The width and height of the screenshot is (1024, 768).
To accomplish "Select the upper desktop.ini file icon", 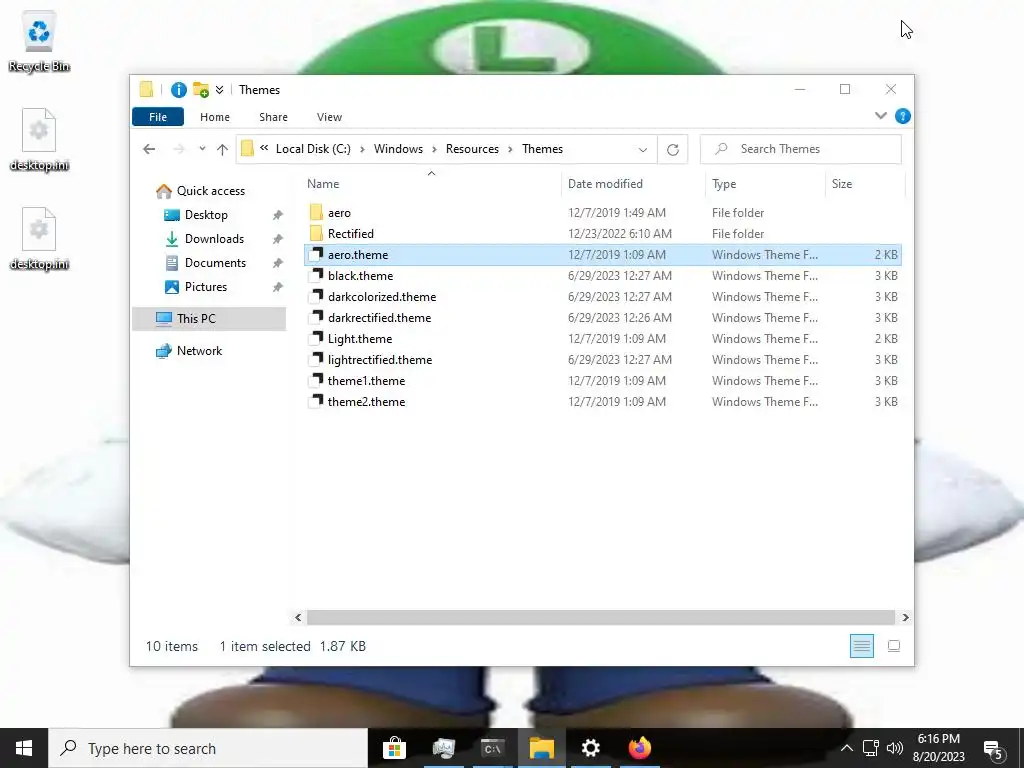I will (x=39, y=140).
